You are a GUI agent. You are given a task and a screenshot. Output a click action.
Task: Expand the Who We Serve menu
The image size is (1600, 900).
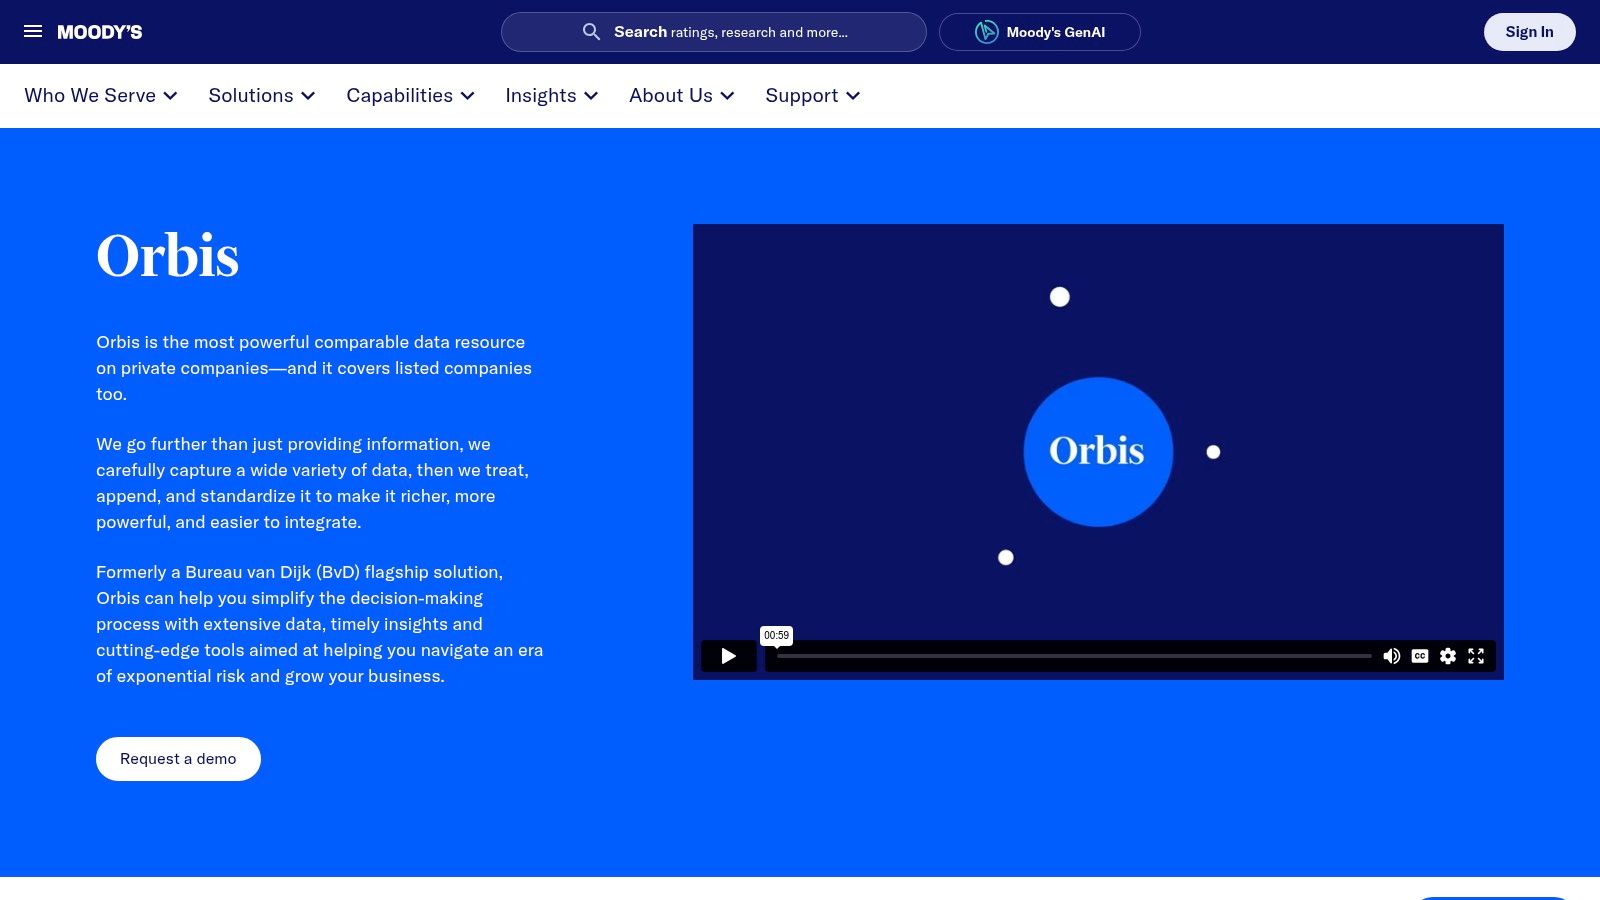(x=101, y=96)
